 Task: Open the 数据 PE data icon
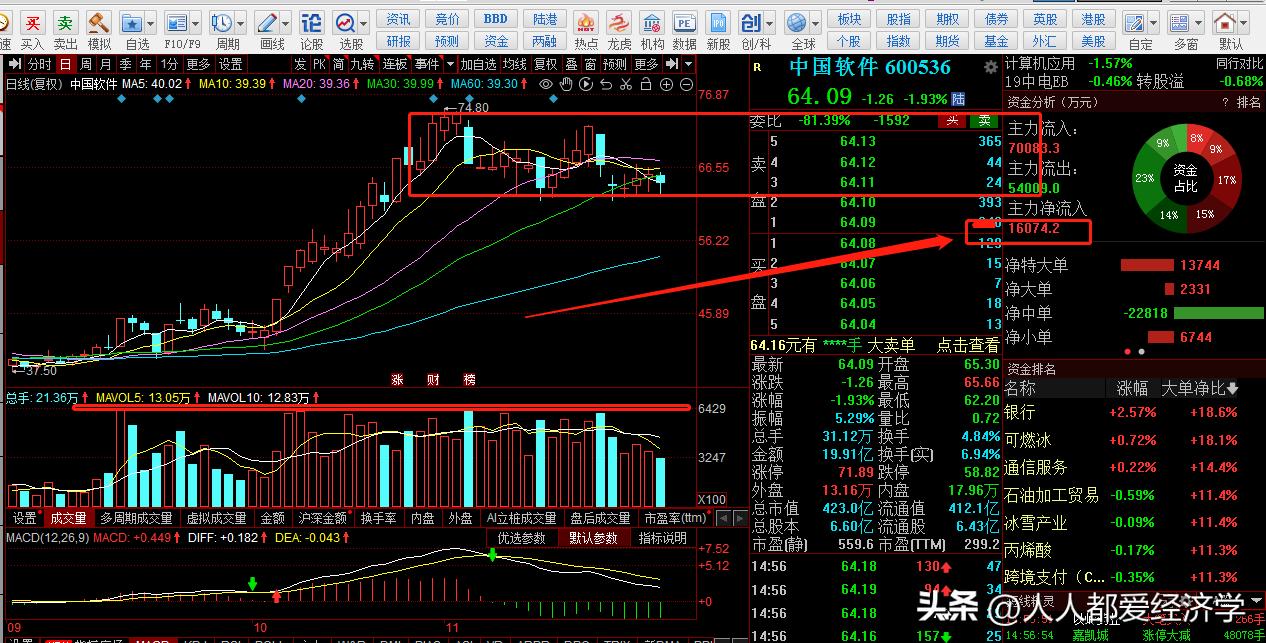coord(685,22)
